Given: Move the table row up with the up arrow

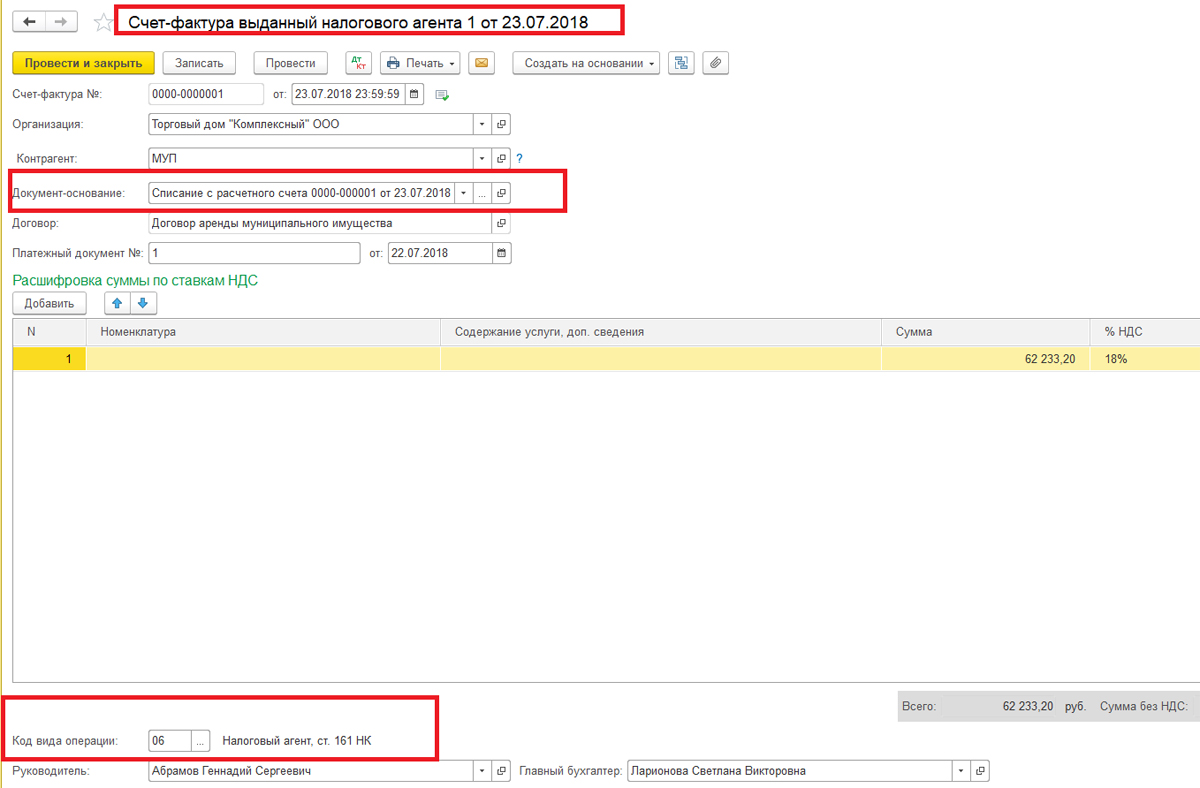Looking at the screenshot, I should [x=118, y=303].
